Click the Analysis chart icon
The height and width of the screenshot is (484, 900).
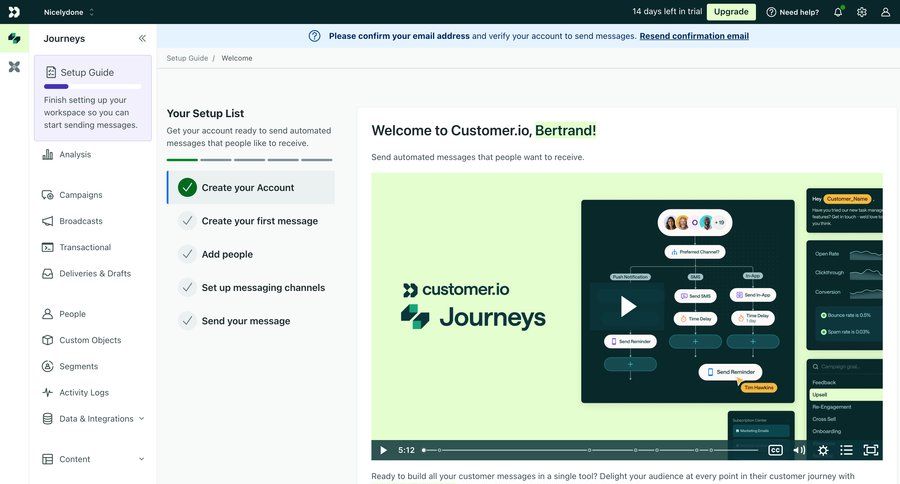(48, 154)
